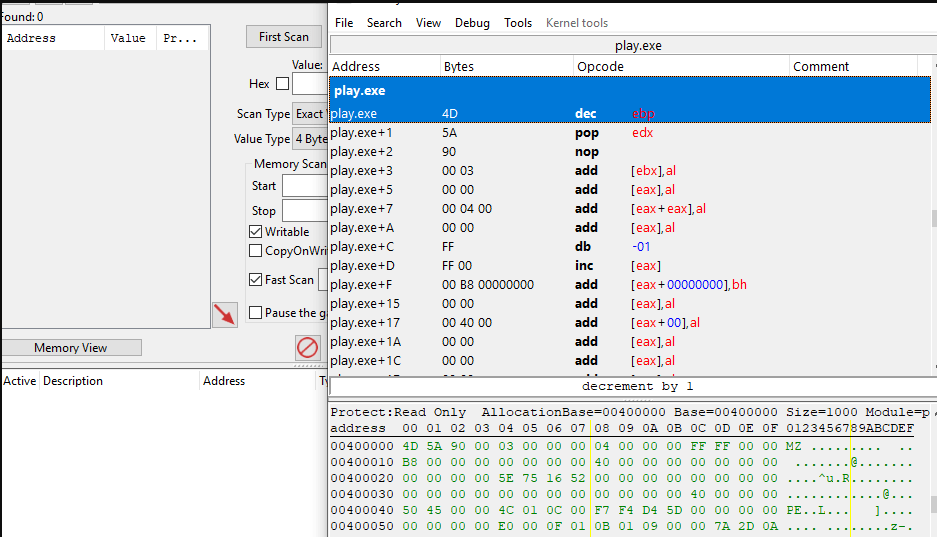This screenshot has width=937, height=537.
Task: Select the play.exe+17 instruction row
Action: click(630, 323)
